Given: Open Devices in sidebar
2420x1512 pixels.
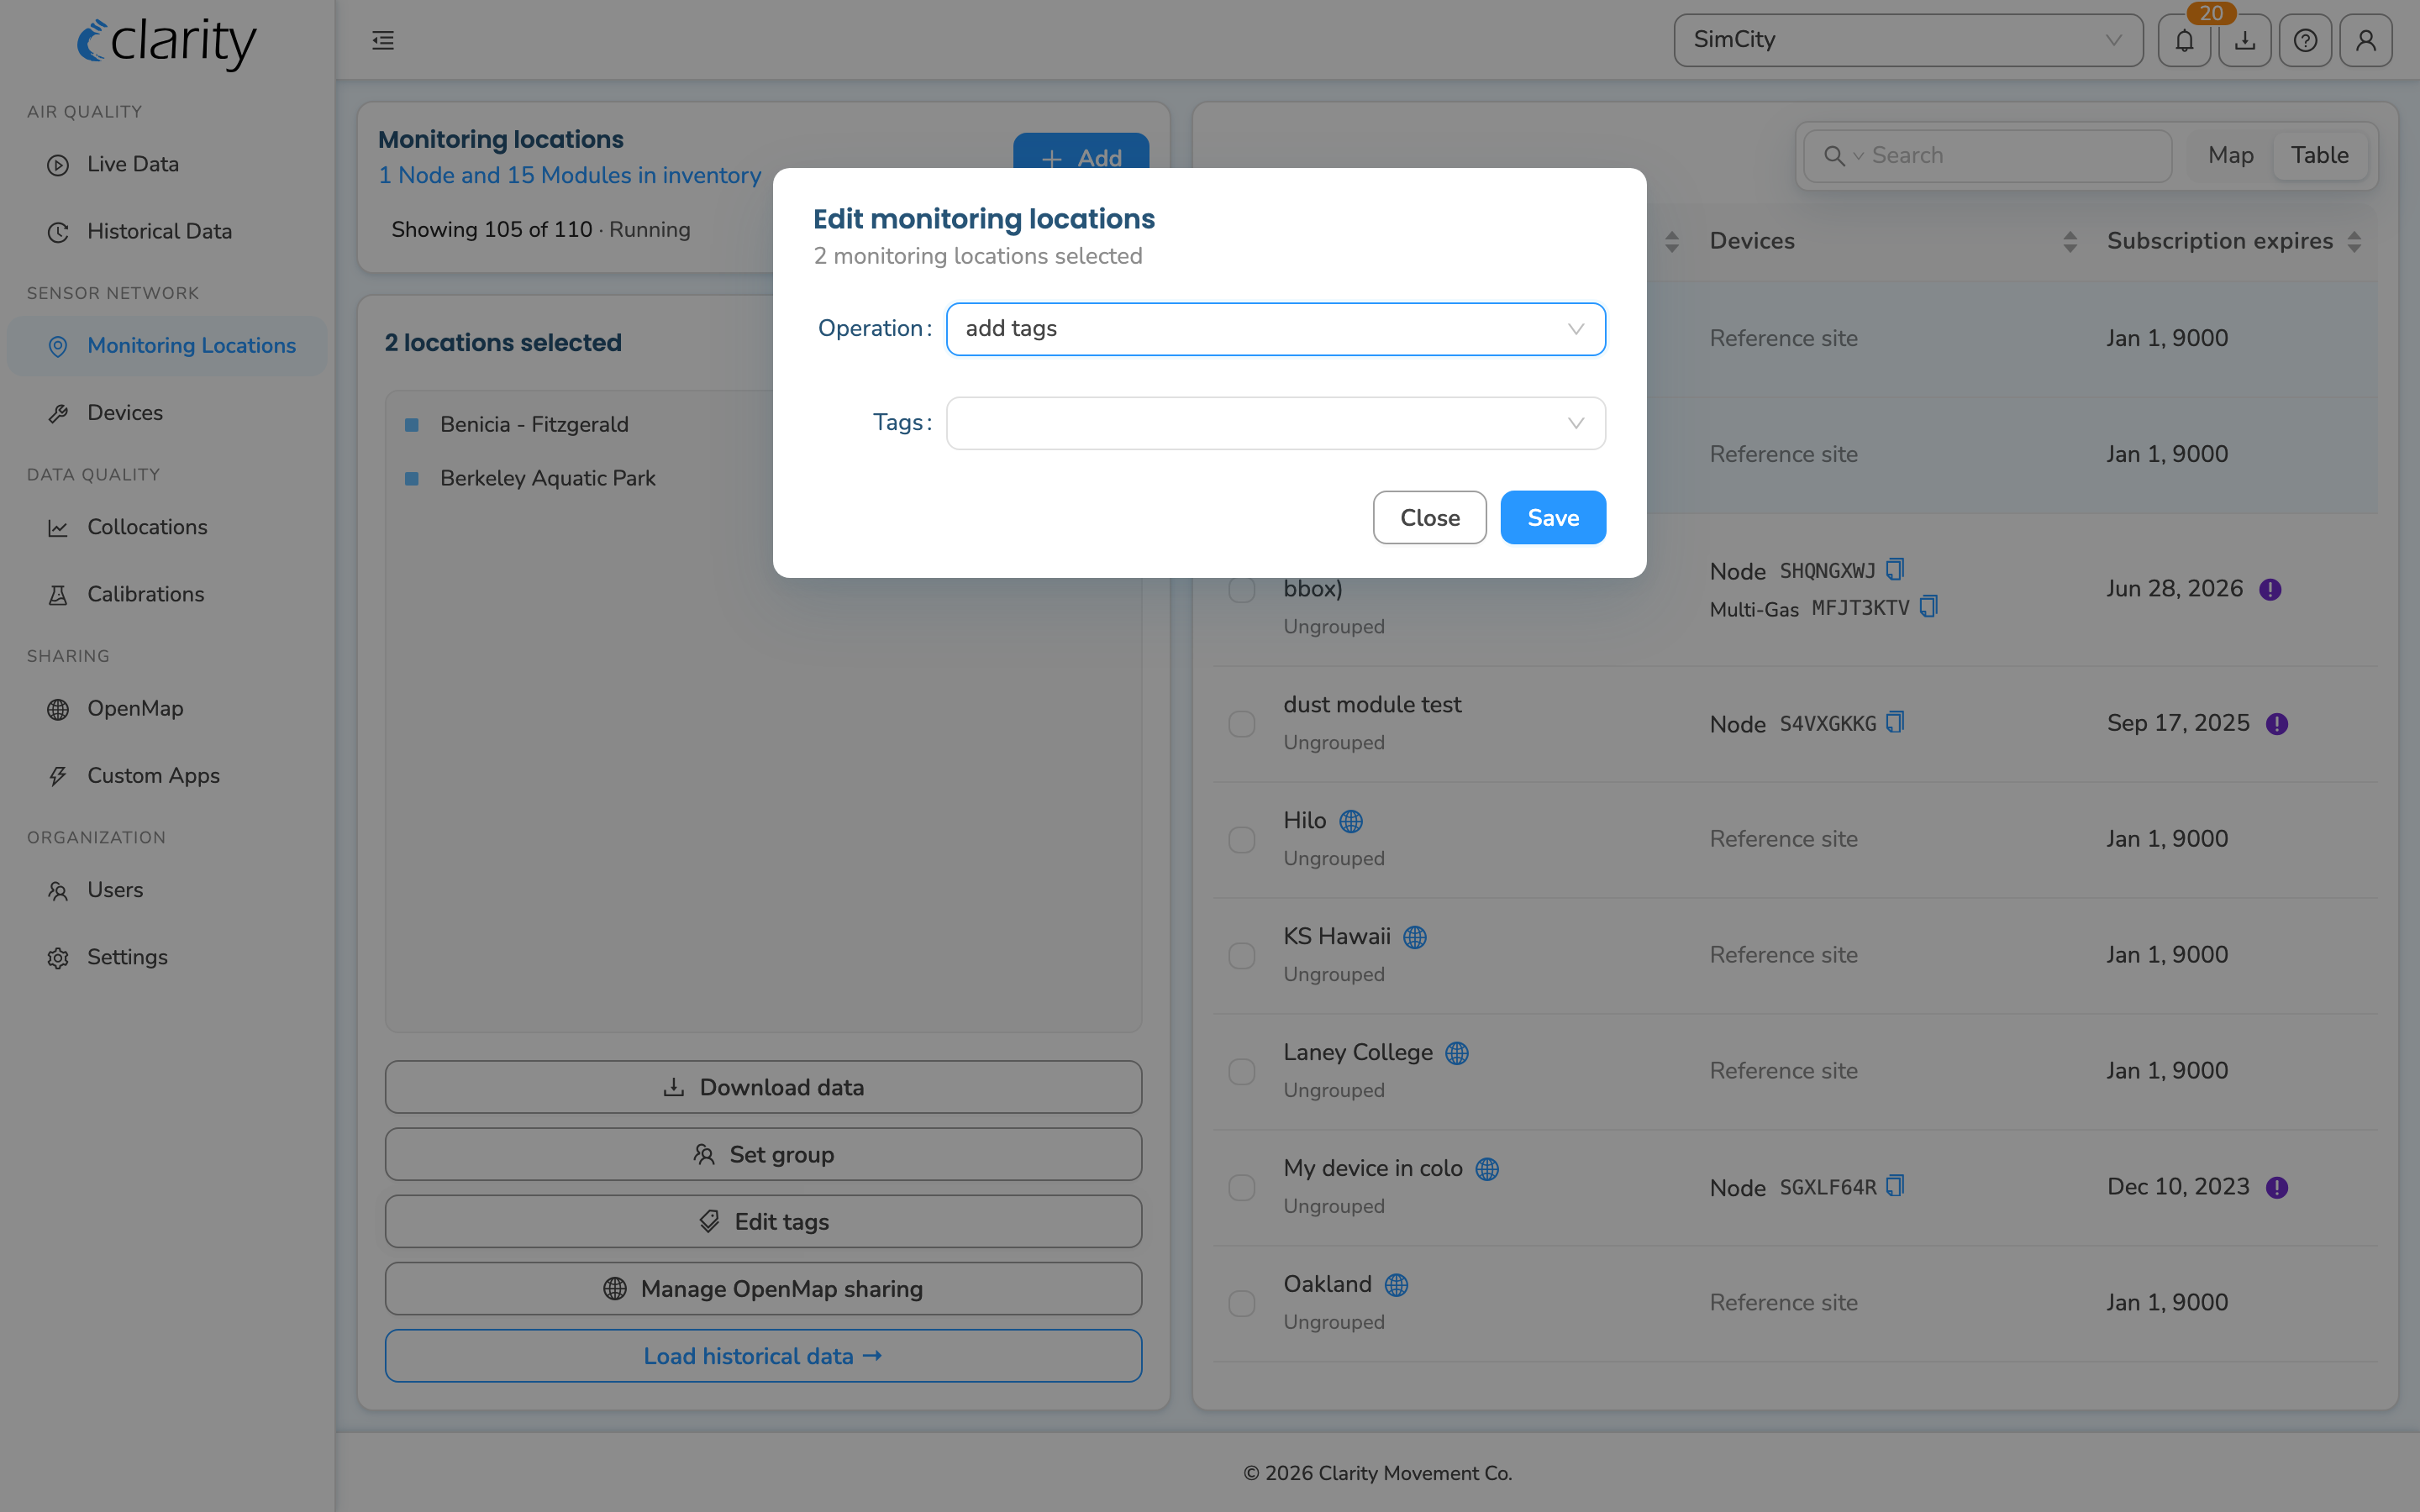Looking at the screenshot, I should coord(167,412).
